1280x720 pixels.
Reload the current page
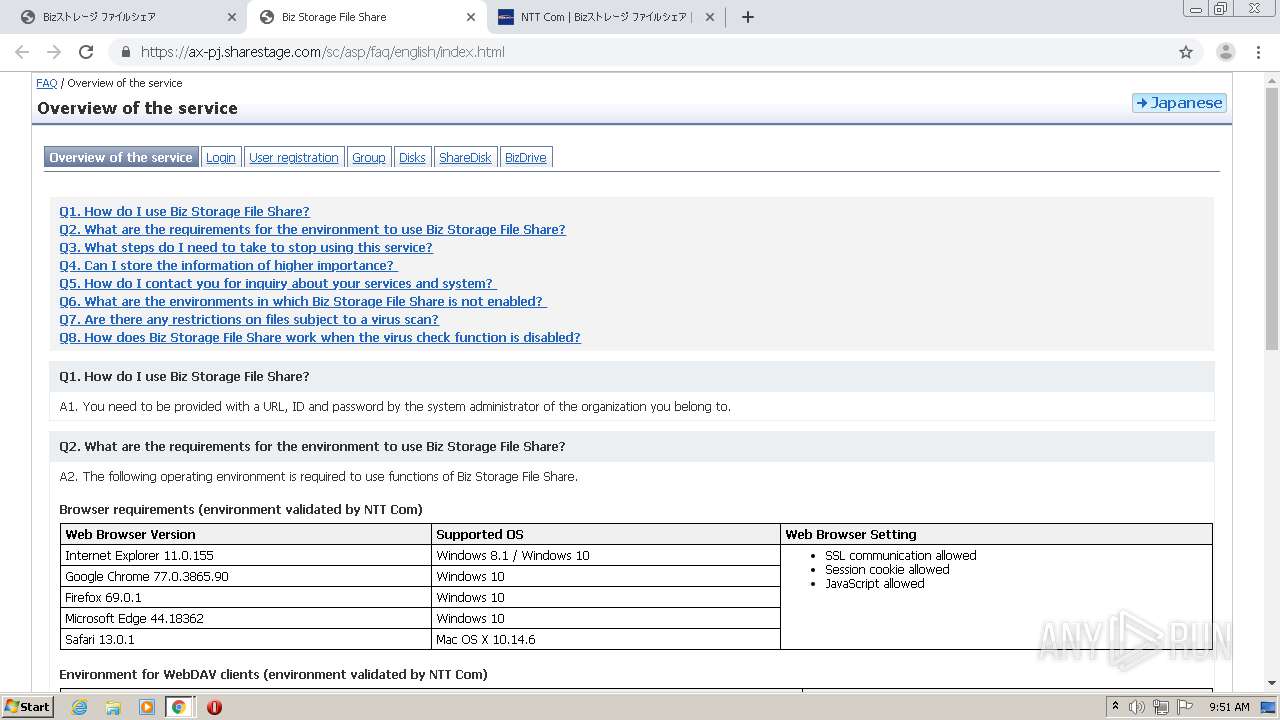tap(86, 52)
